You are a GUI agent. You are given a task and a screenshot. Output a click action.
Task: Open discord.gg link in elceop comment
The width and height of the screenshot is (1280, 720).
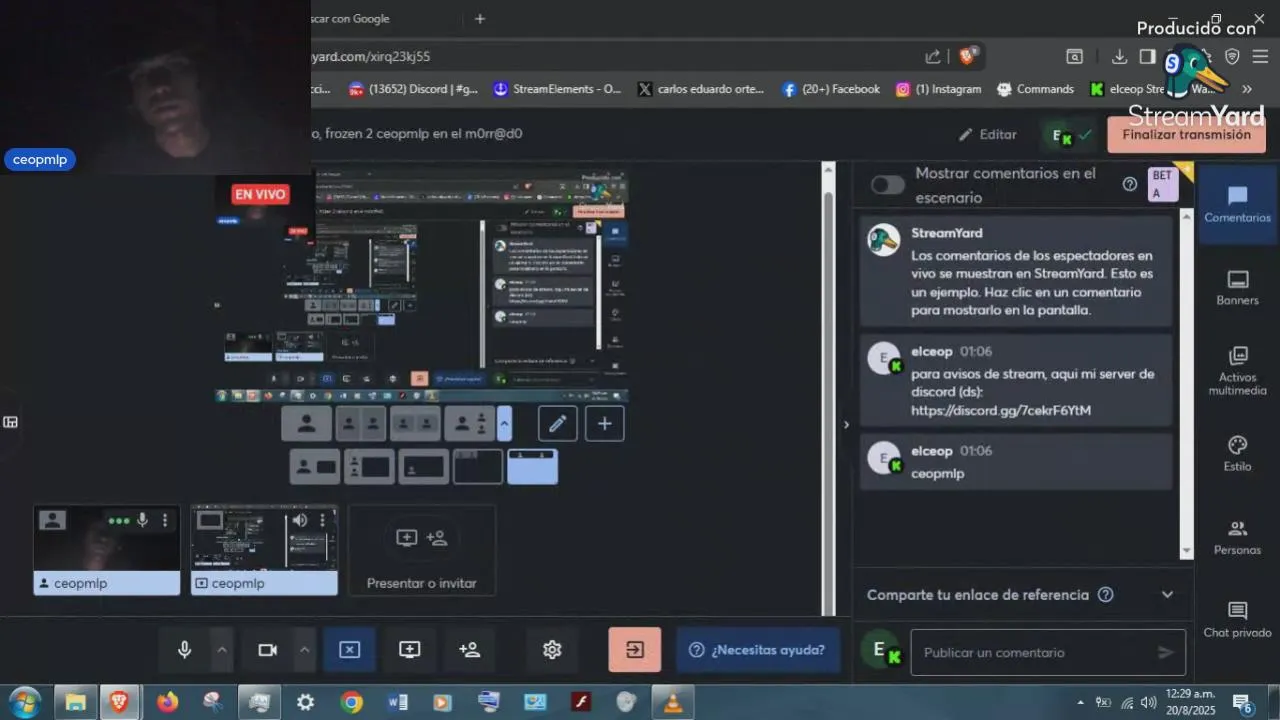[x=1001, y=410]
